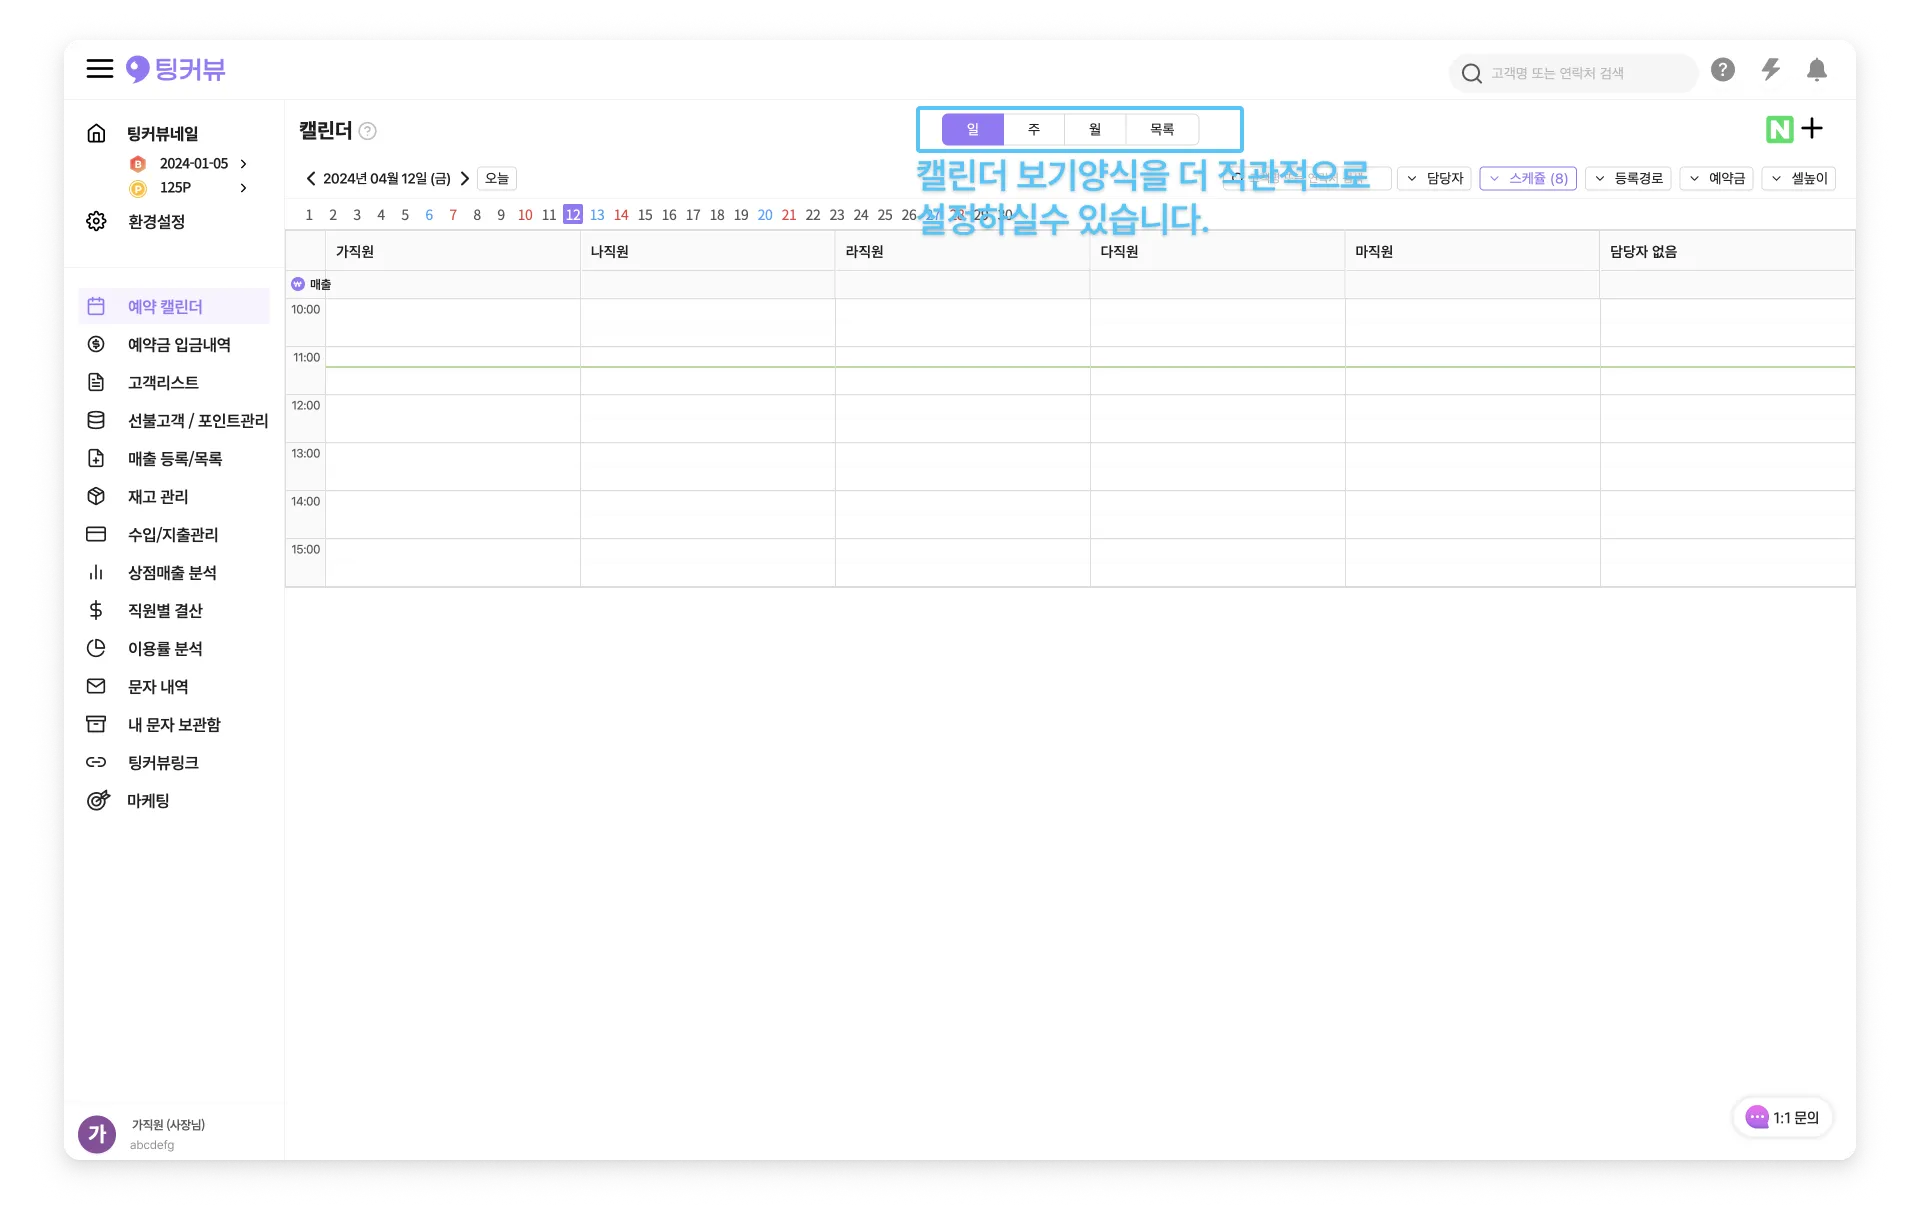The image size is (1920, 1205).
Task: Open the 1:1 문의 chat bubble
Action: pyautogui.click(x=1783, y=1117)
